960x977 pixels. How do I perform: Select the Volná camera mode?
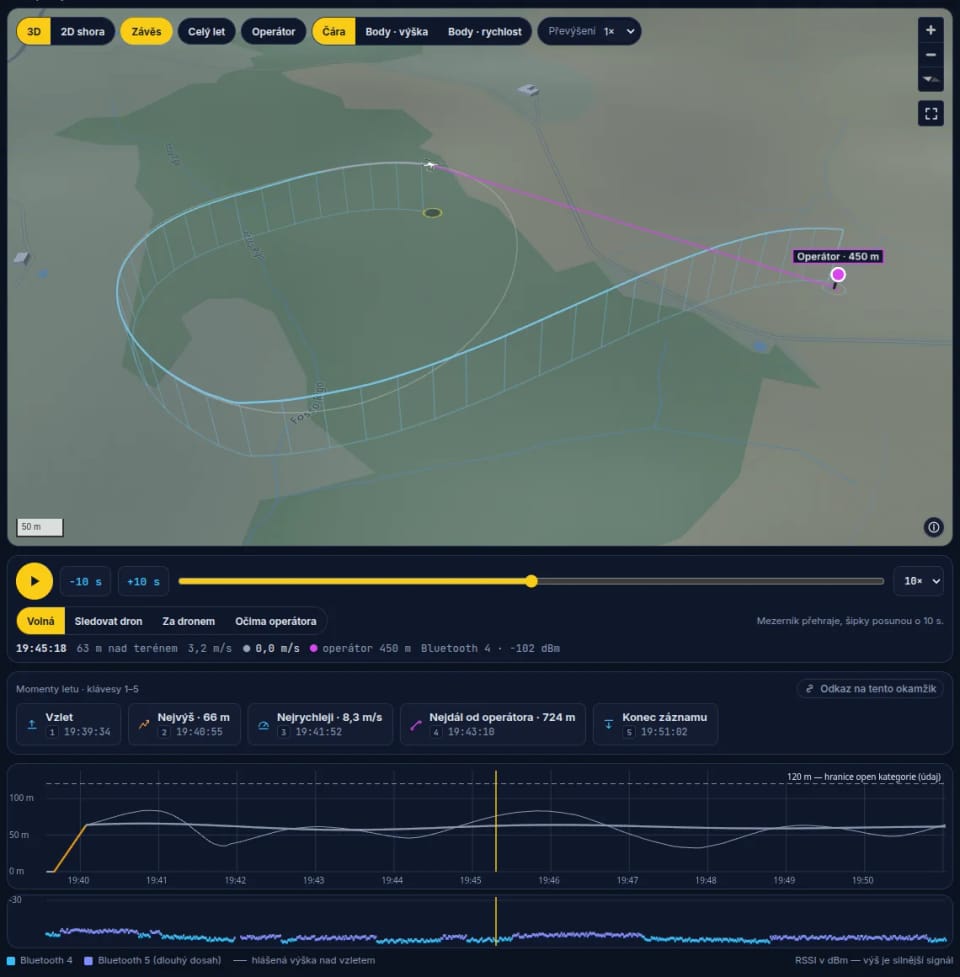click(40, 621)
